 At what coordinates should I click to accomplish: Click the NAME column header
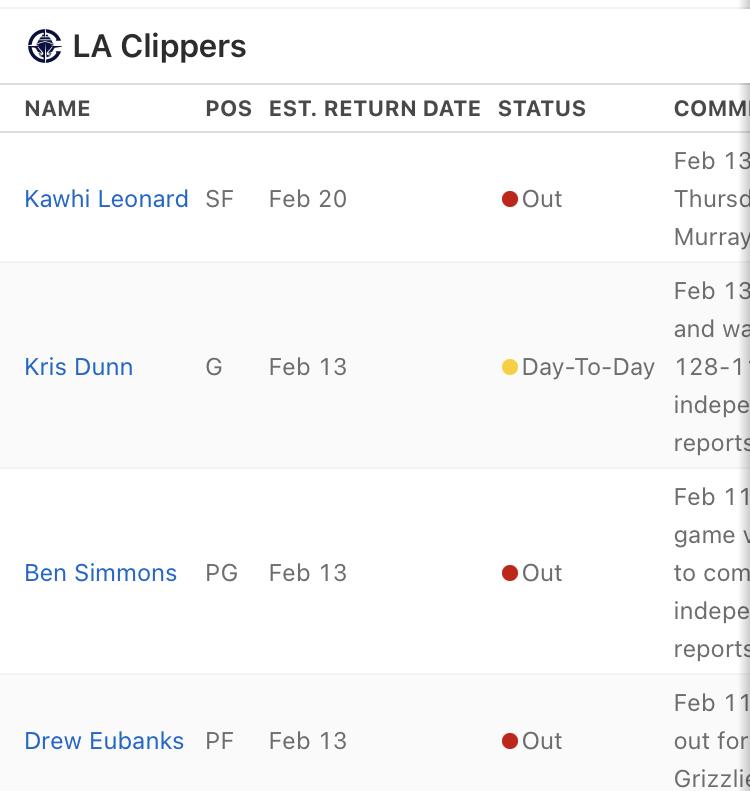[57, 108]
